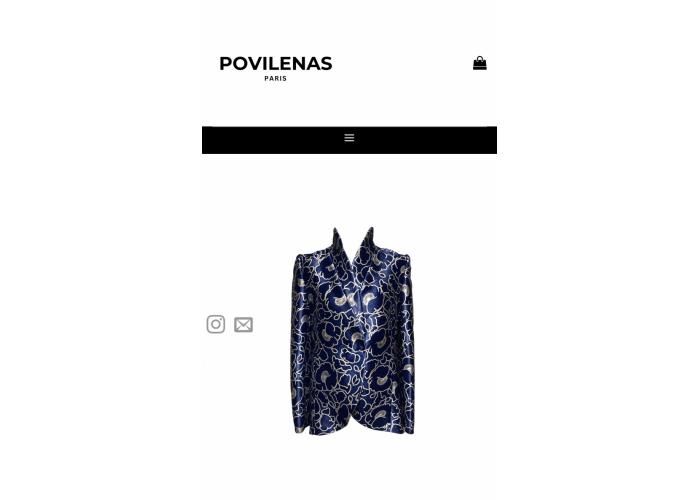Click the left sleeve of the jacket
700x500 pixels.
(300, 344)
